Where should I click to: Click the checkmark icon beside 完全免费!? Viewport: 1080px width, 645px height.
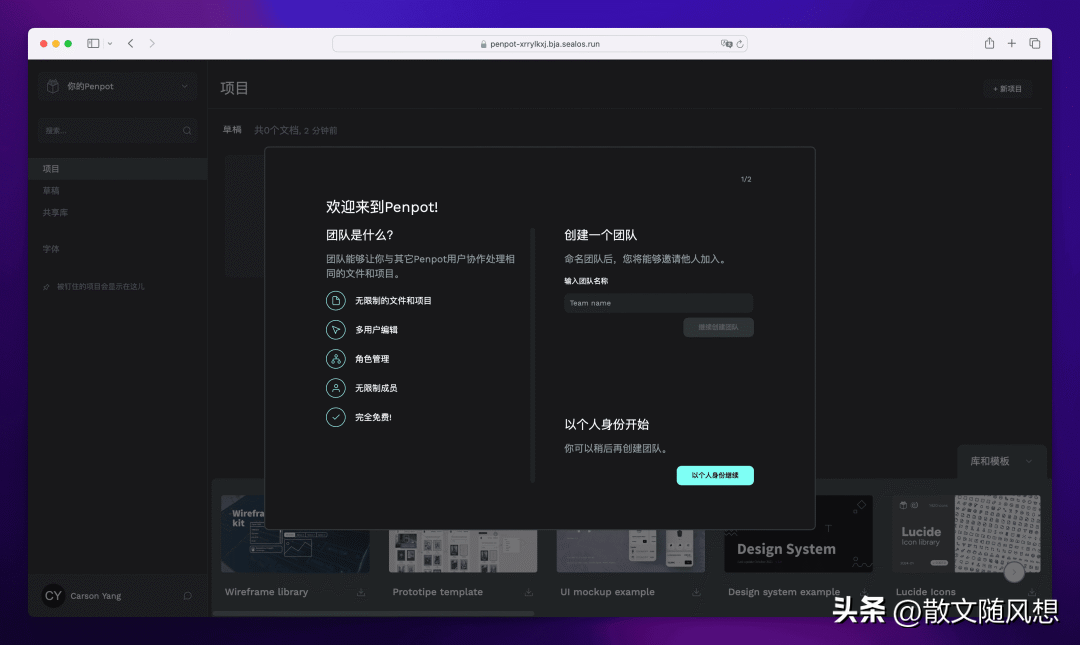tap(335, 417)
